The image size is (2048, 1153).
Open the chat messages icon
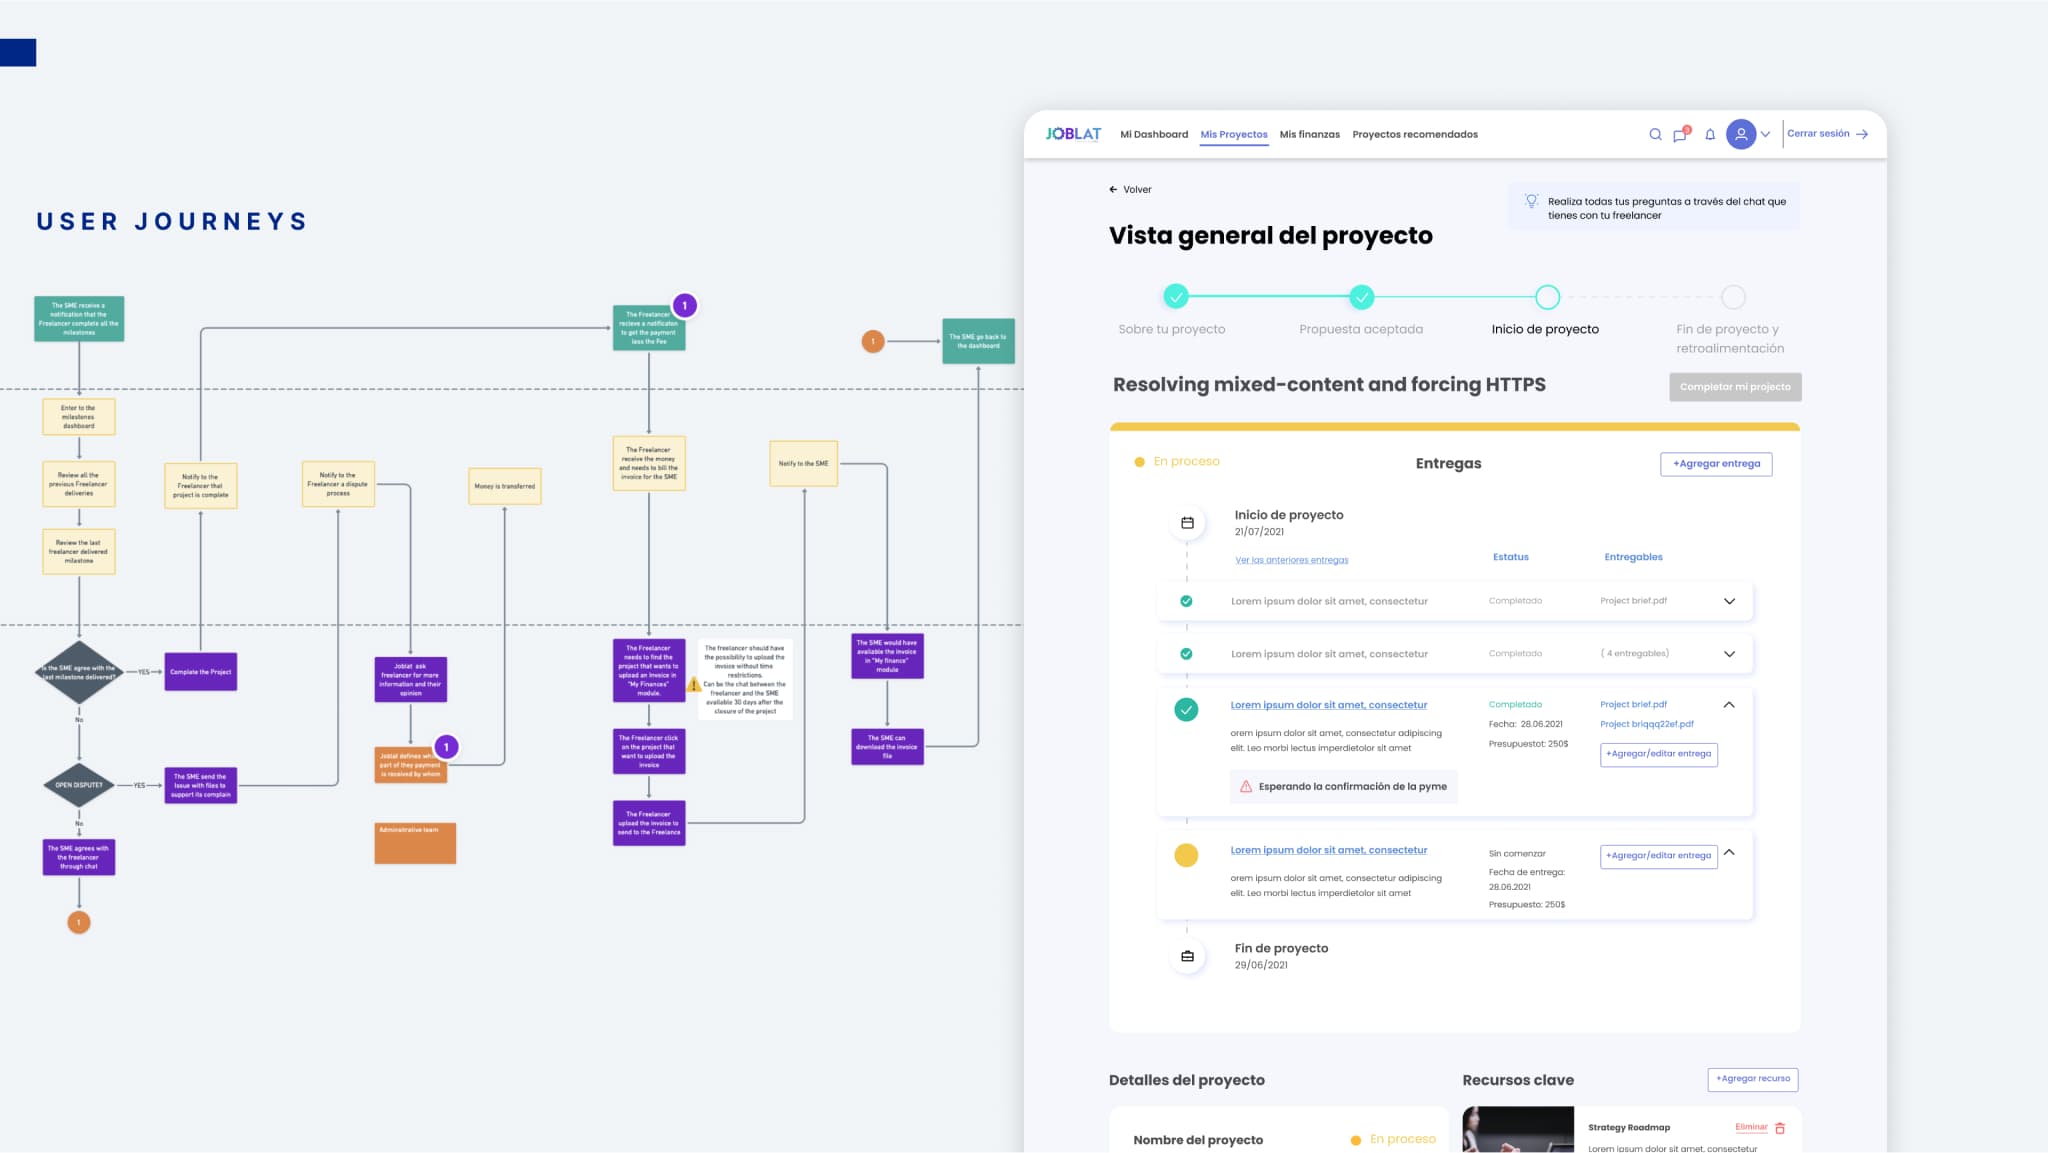1680,135
